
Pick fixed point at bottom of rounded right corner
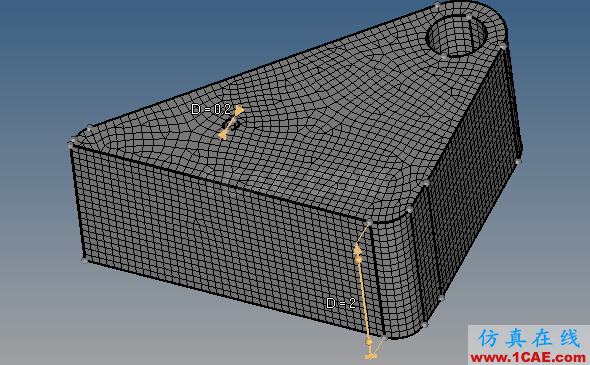(425, 324)
